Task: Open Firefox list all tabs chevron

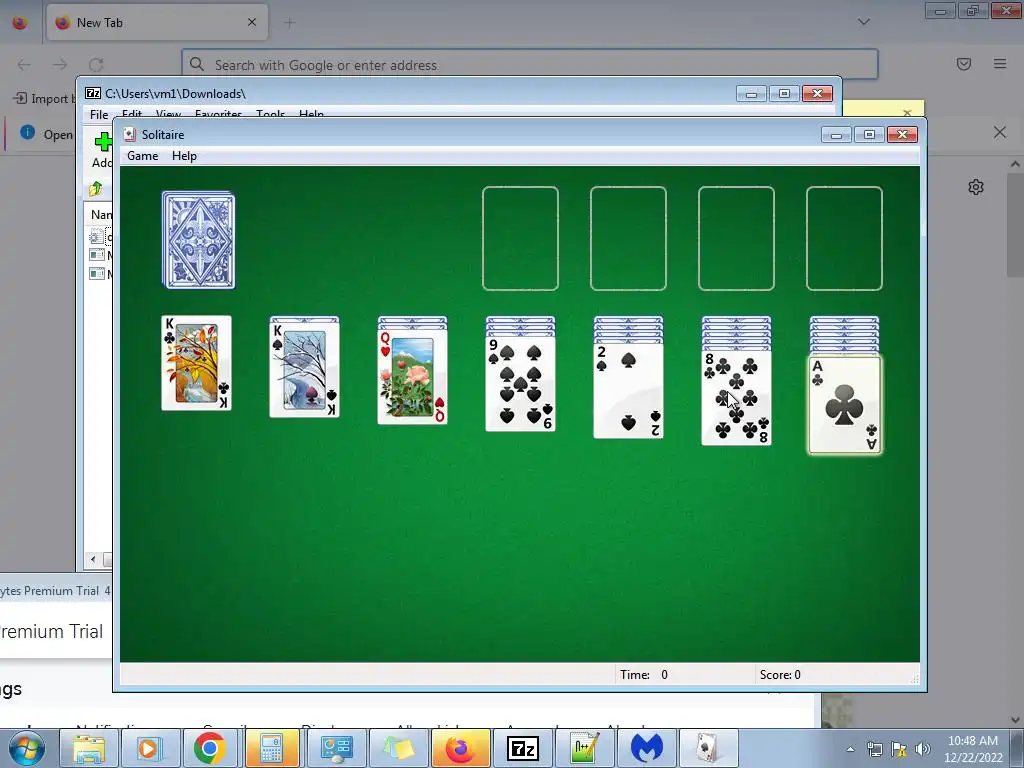Action: [x=863, y=22]
